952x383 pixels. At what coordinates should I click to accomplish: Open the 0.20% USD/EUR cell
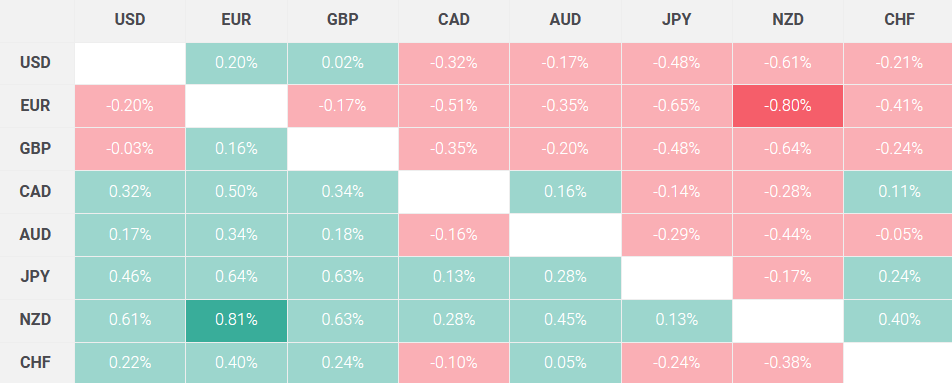[x=236, y=63]
